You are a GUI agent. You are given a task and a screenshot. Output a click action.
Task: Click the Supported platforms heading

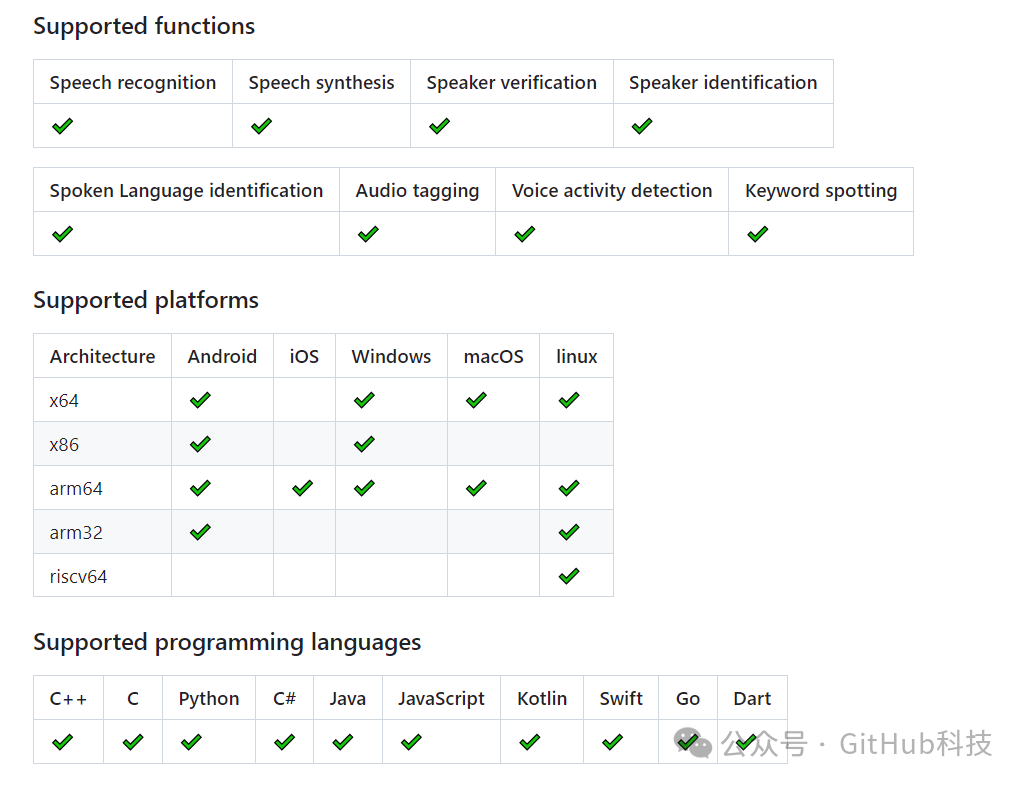point(146,300)
